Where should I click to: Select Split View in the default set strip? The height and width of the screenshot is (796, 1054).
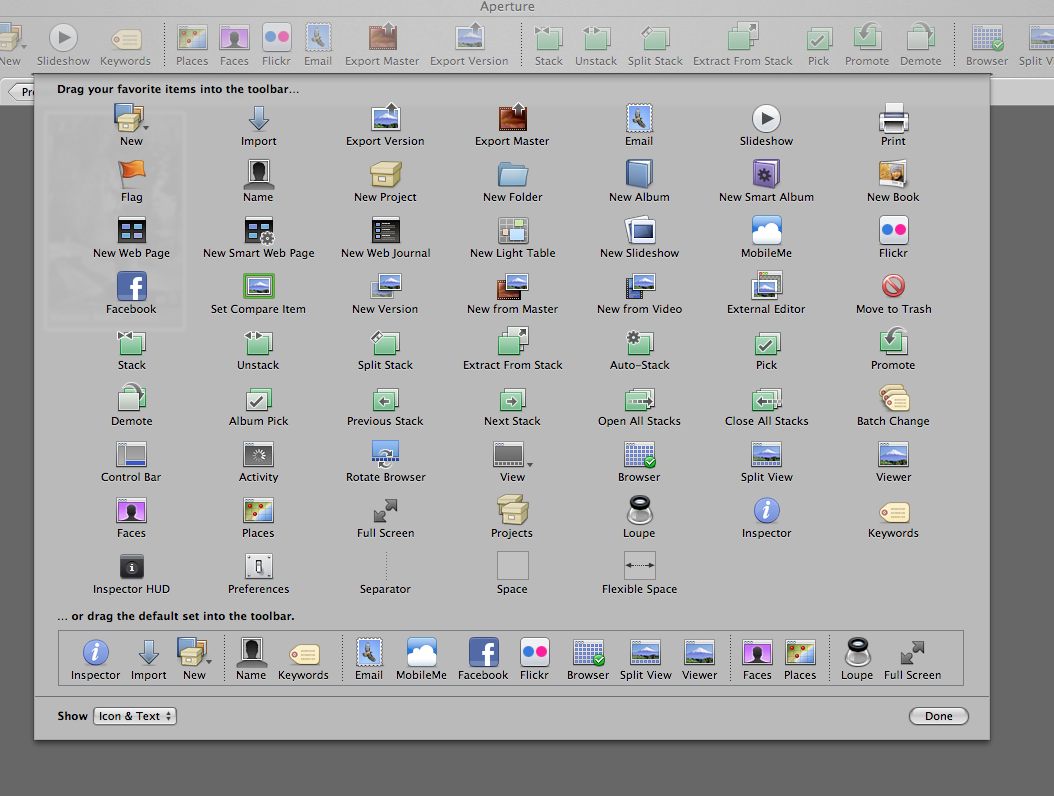coord(645,660)
